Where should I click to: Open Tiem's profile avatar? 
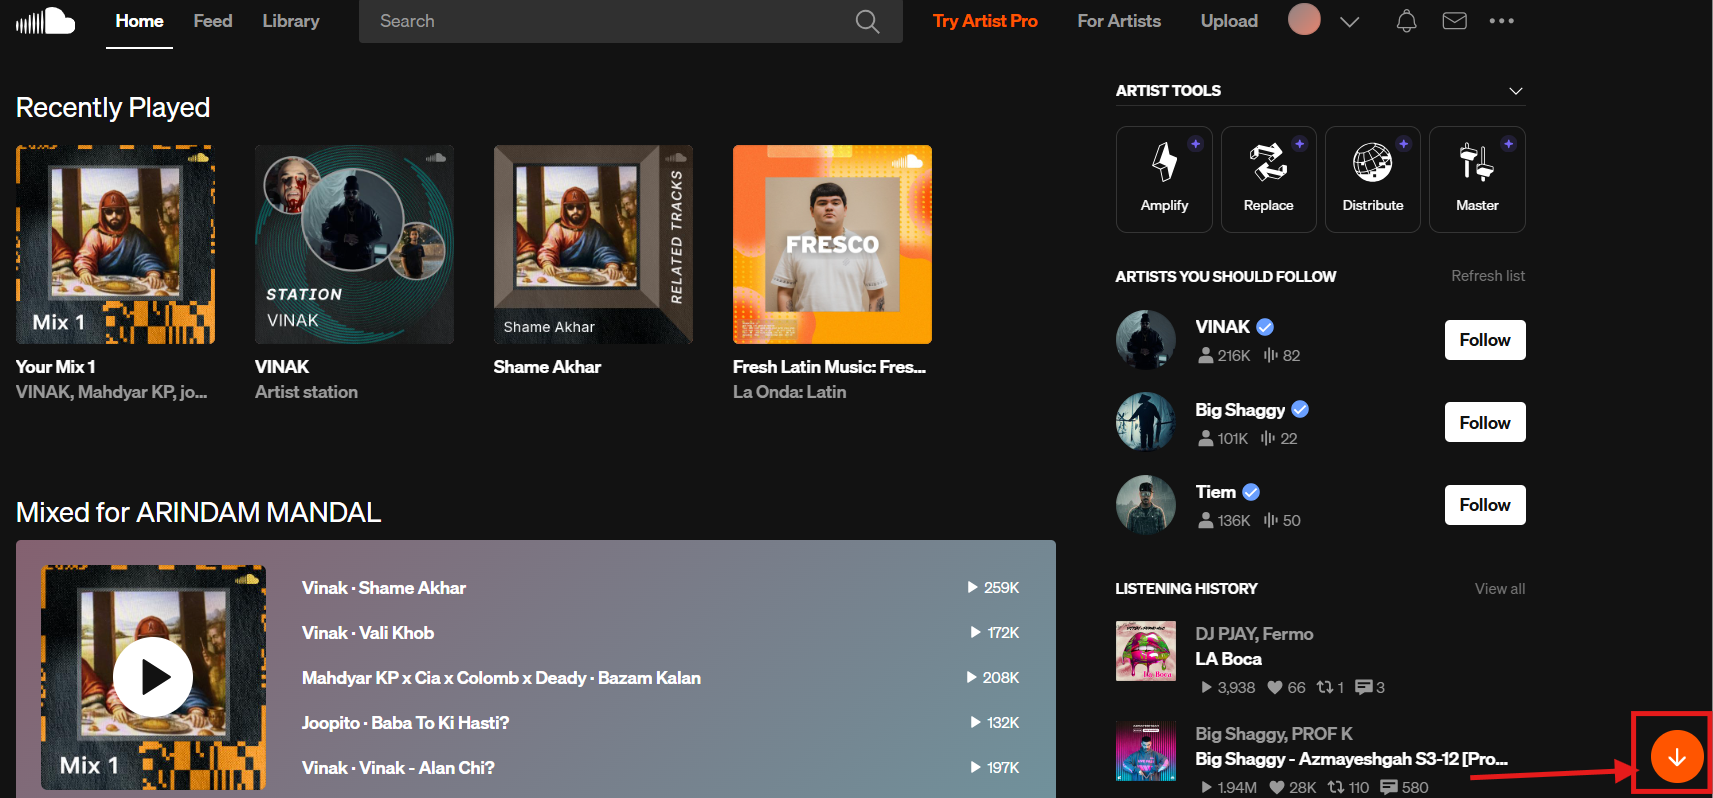click(1146, 505)
